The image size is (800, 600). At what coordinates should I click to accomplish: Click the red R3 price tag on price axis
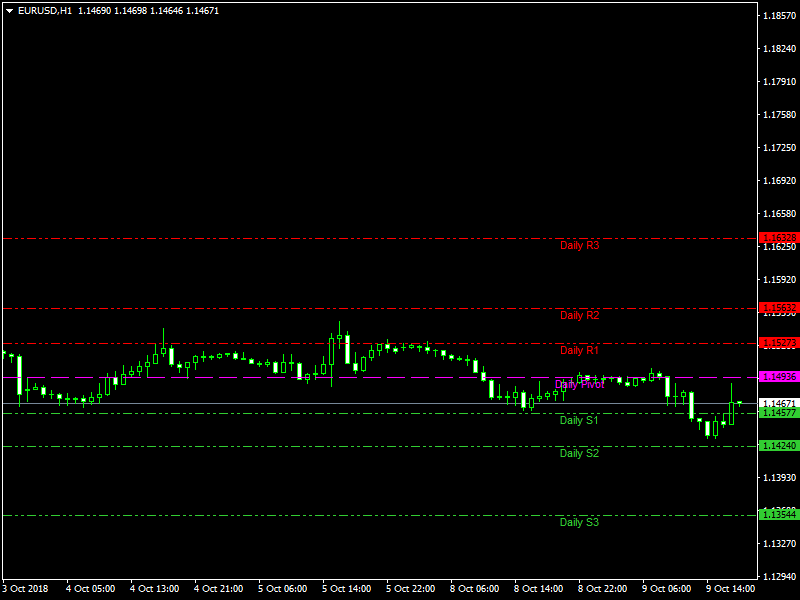779,238
